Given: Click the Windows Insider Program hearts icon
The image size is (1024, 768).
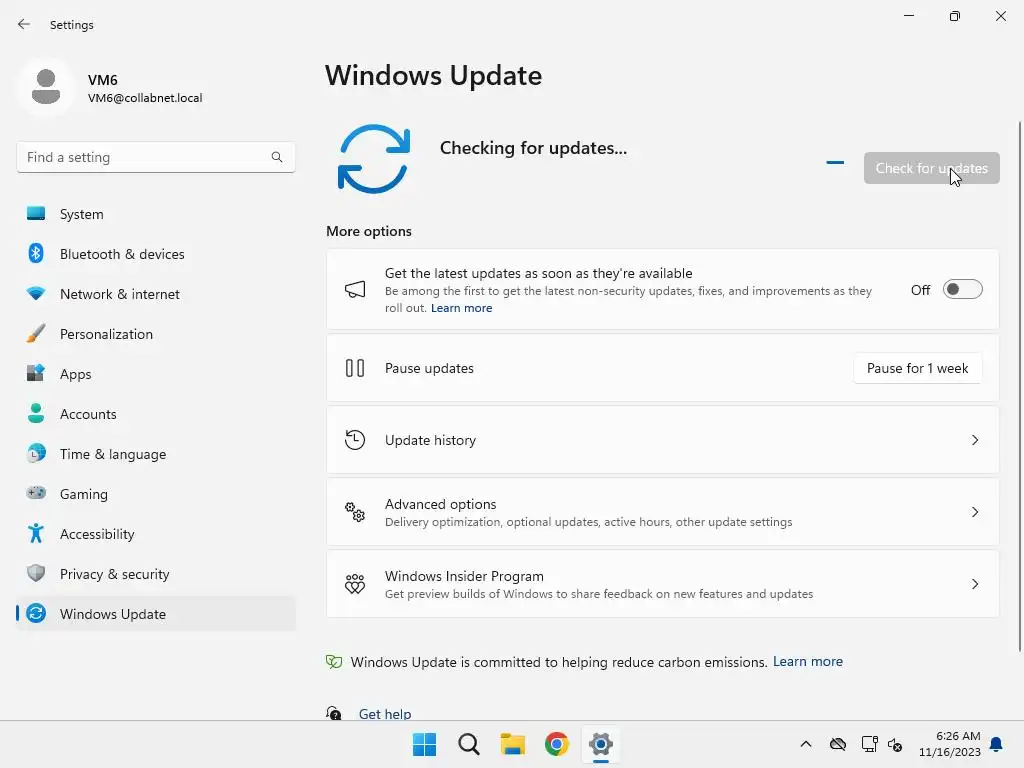Looking at the screenshot, I should click(x=355, y=583).
